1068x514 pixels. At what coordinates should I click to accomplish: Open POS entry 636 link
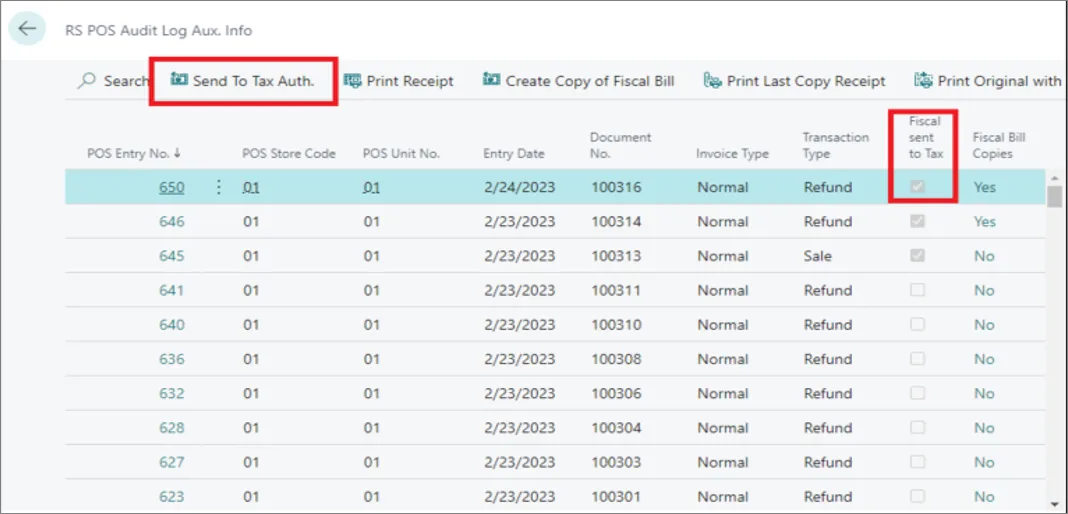click(x=172, y=359)
